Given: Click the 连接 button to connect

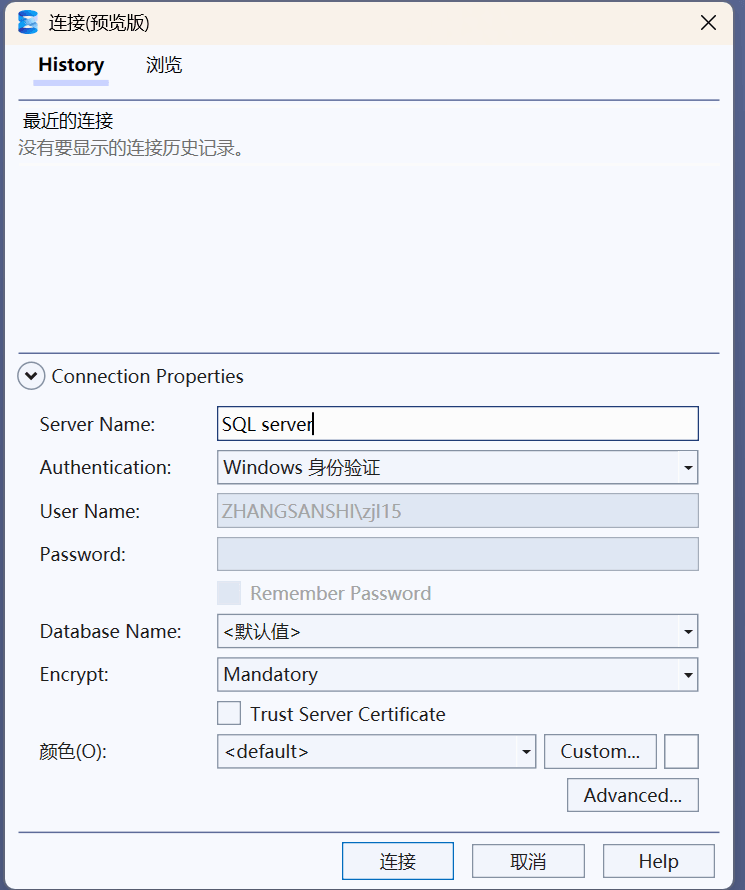Looking at the screenshot, I should [398, 861].
